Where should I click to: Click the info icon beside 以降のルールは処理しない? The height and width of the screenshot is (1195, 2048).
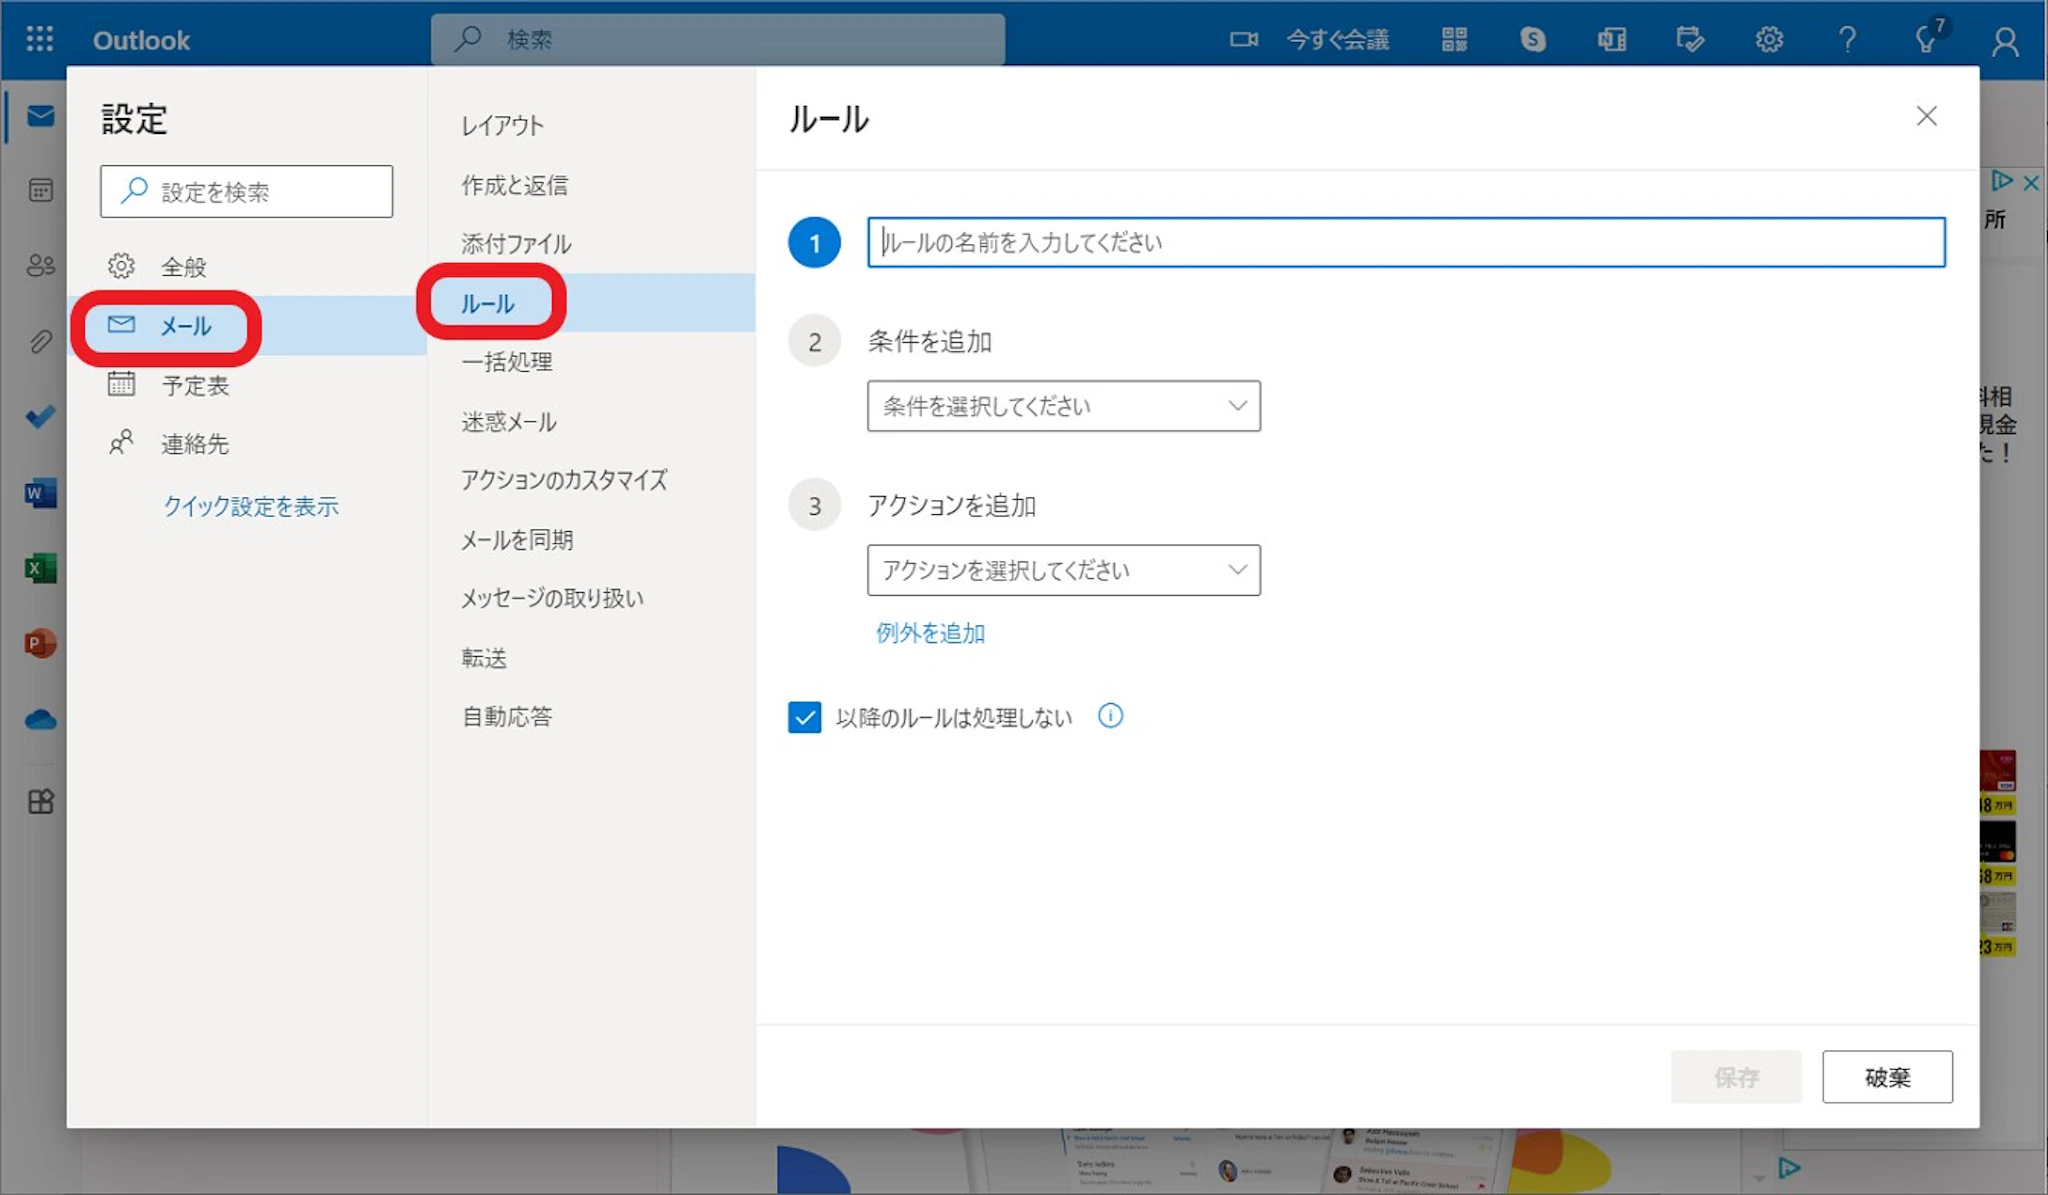tap(1110, 716)
